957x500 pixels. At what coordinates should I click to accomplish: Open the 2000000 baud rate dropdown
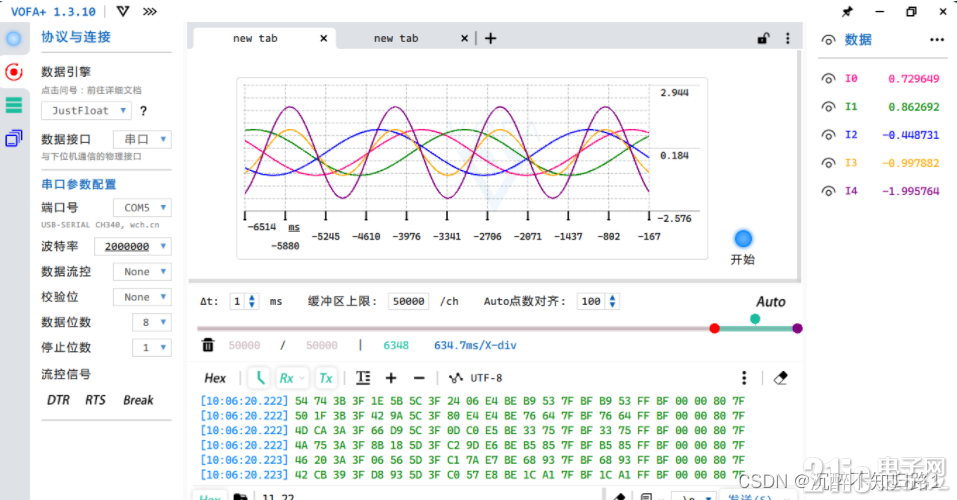click(x=133, y=246)
